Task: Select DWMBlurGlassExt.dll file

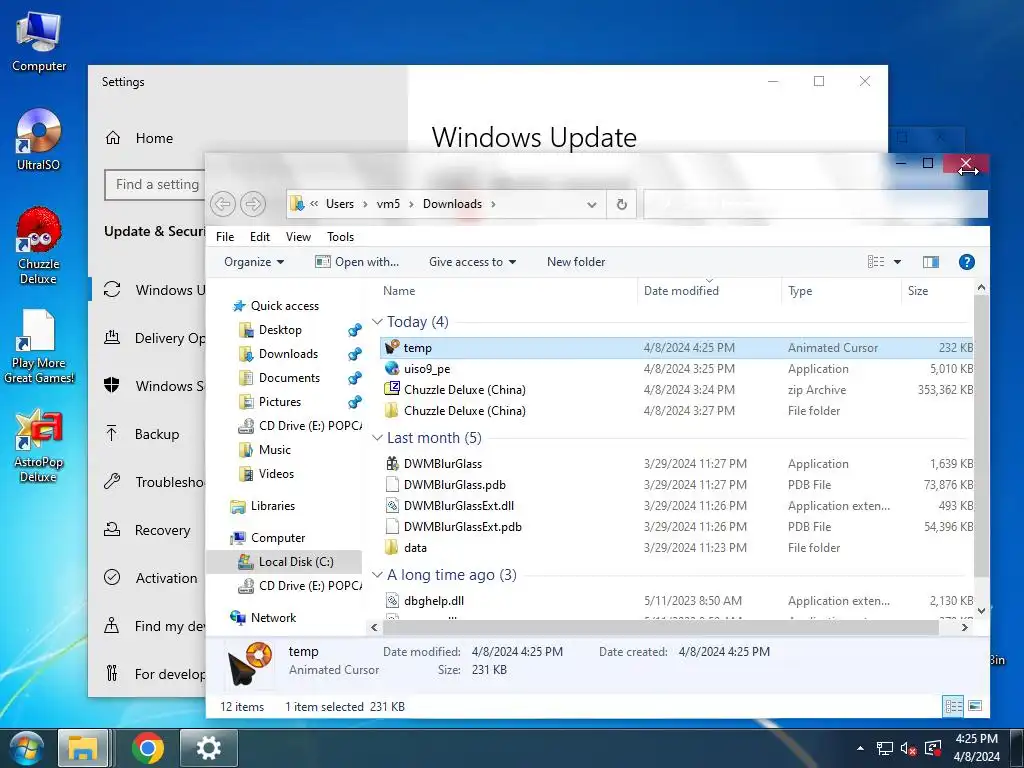Action: tap(676, 505)
